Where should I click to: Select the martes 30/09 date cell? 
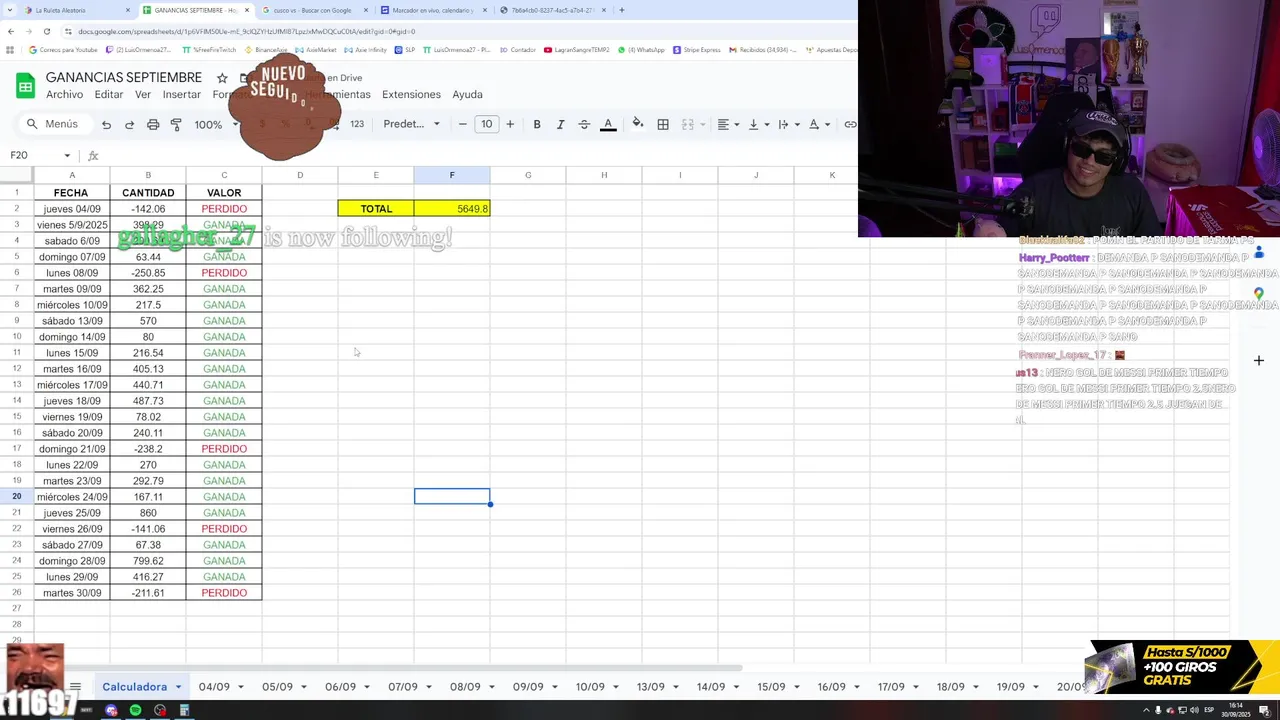[72, 593]
